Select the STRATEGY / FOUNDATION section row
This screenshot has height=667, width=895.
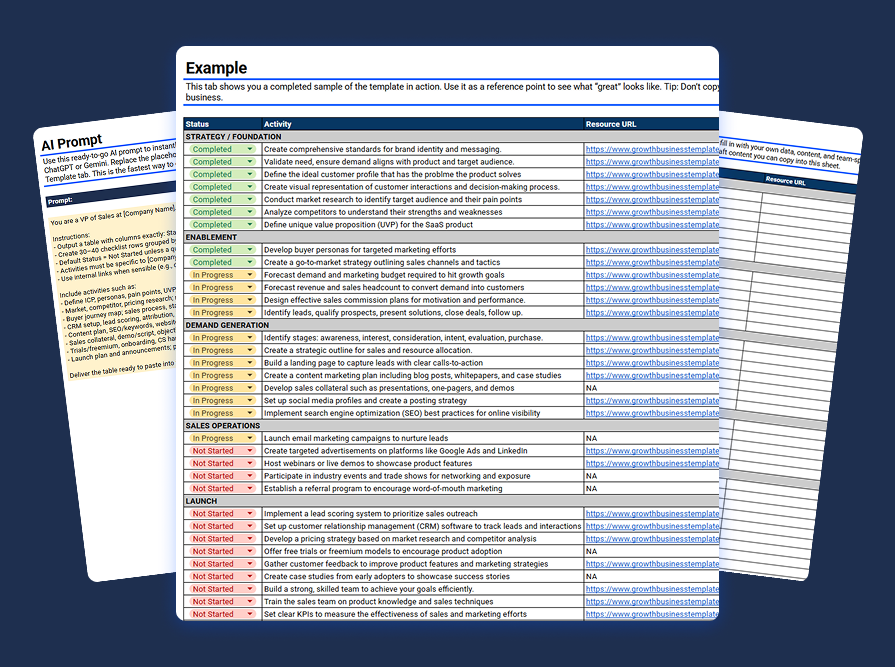(451, 136)
